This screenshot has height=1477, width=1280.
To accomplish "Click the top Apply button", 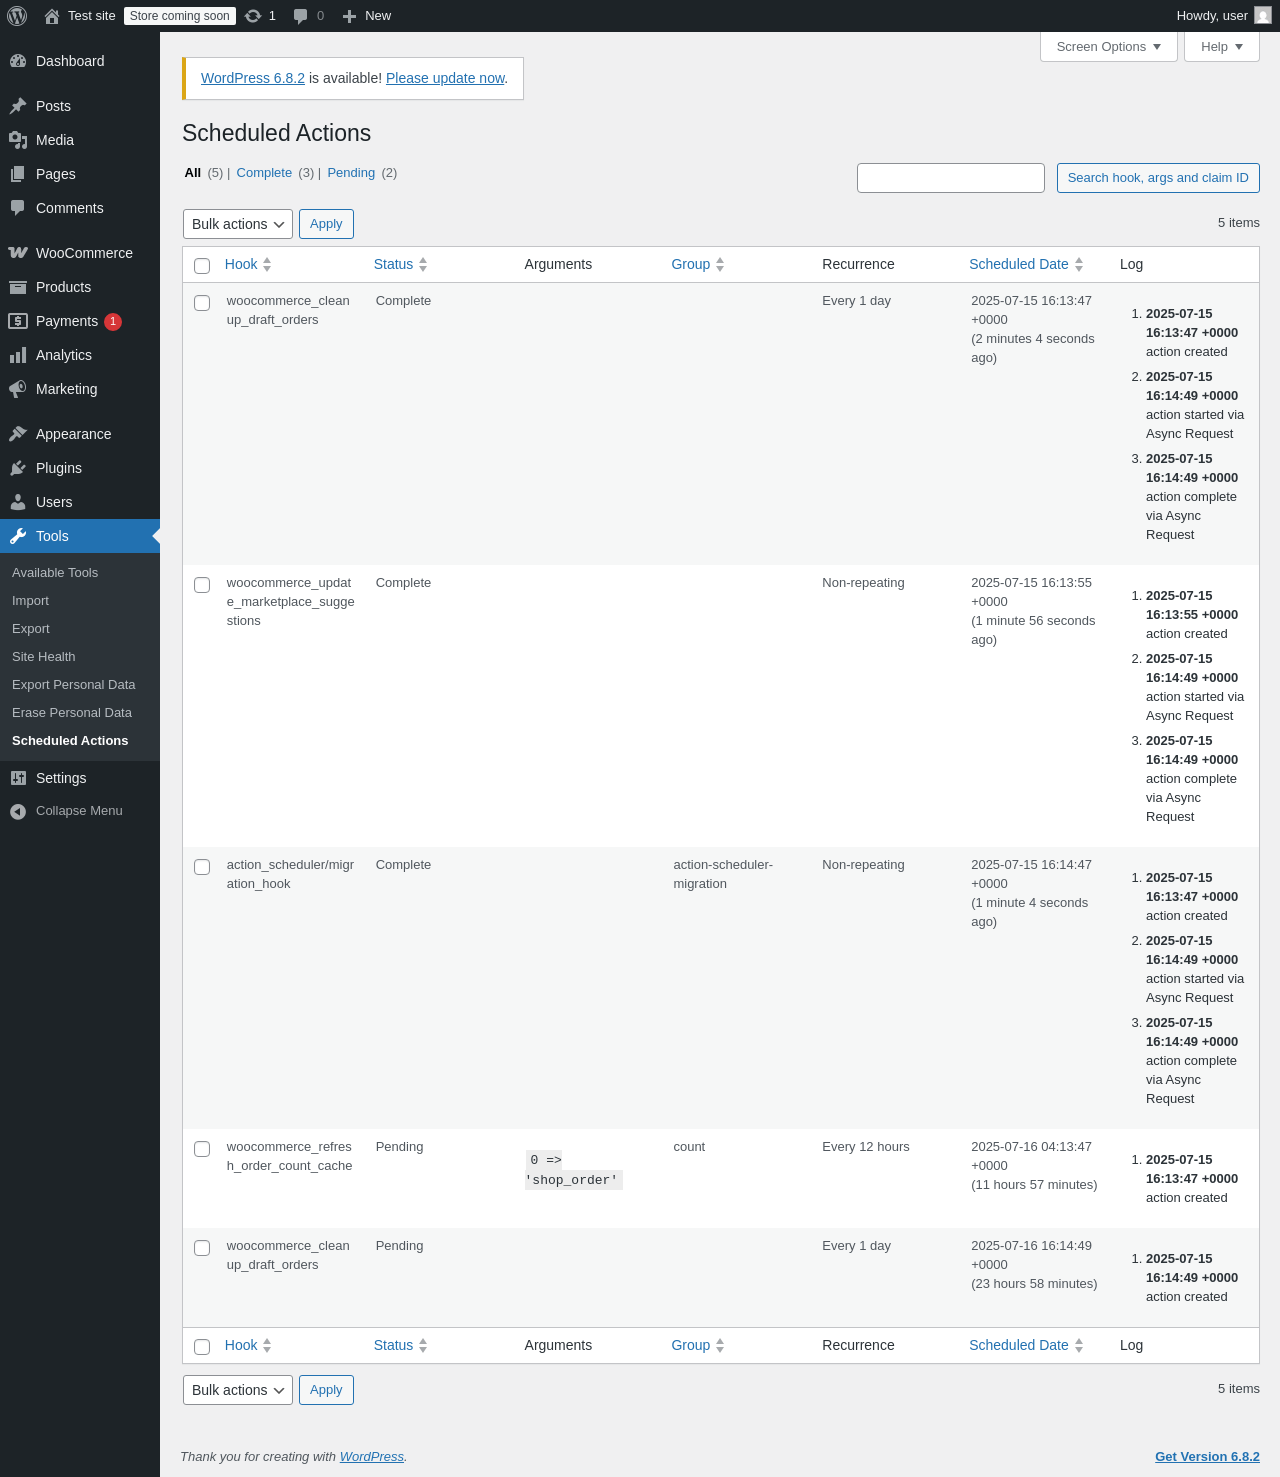I will [326, 224].
